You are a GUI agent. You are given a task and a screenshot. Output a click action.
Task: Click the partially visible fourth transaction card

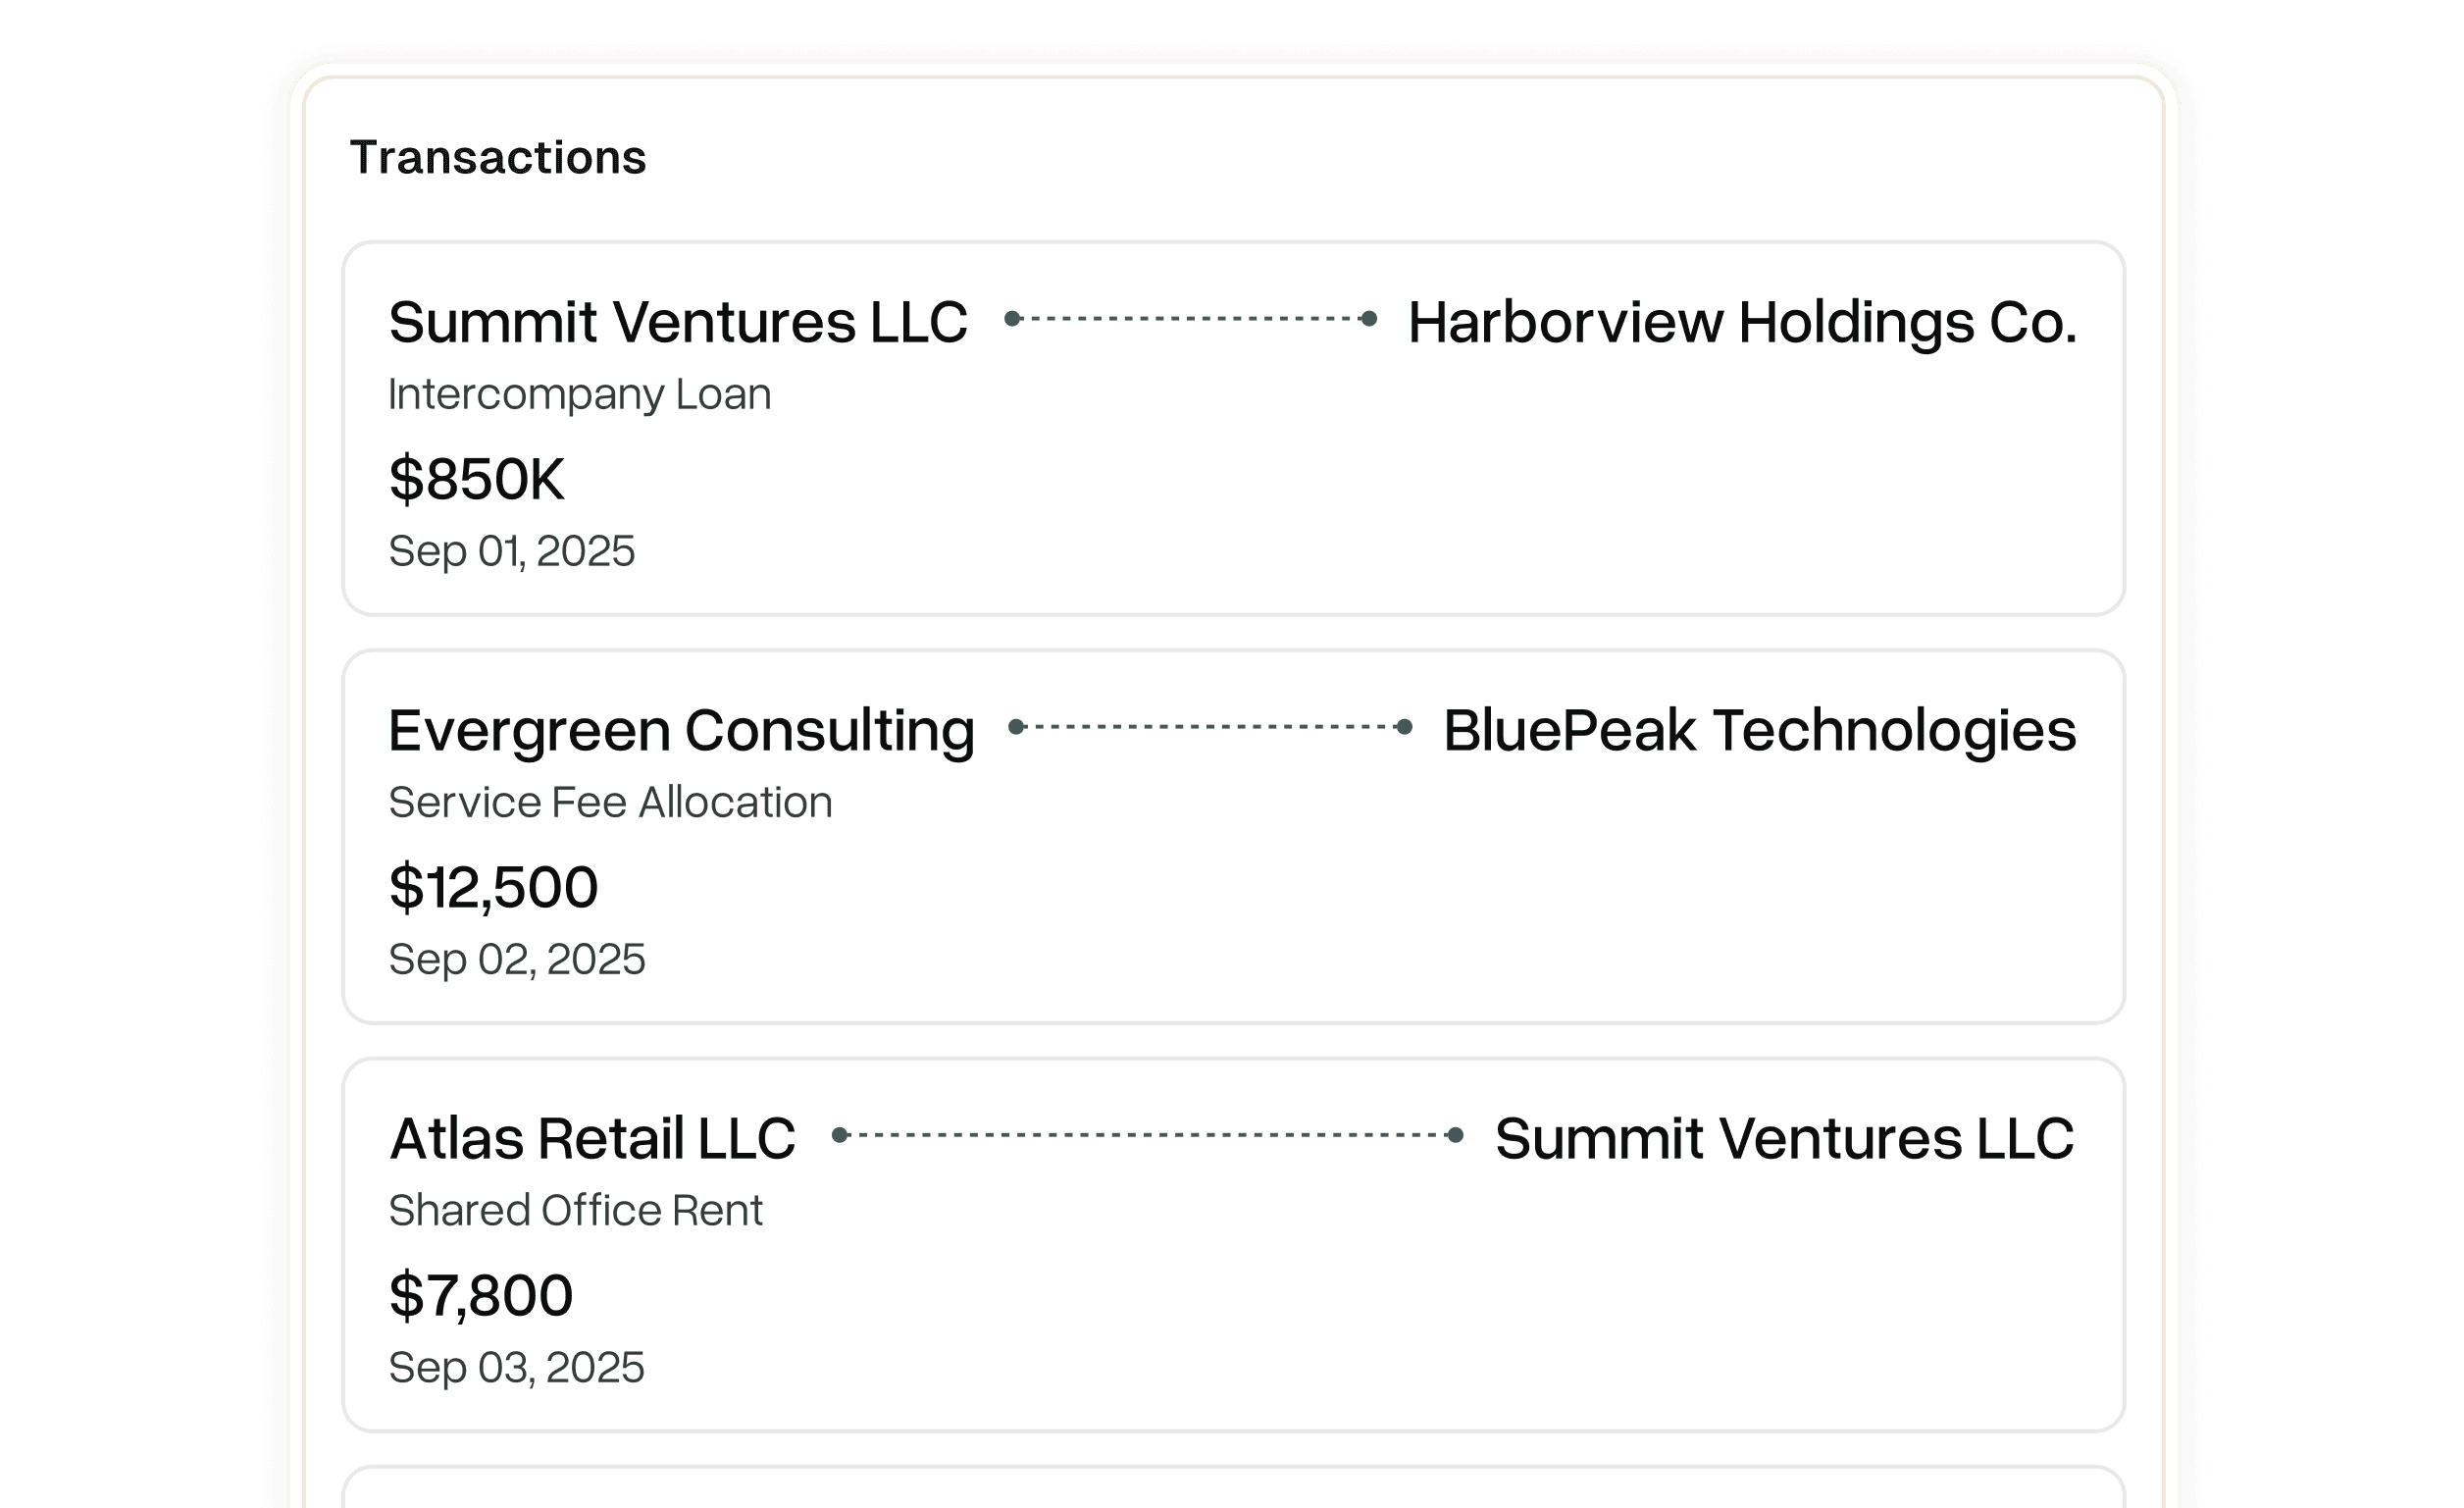[x=1232, y=1490]
